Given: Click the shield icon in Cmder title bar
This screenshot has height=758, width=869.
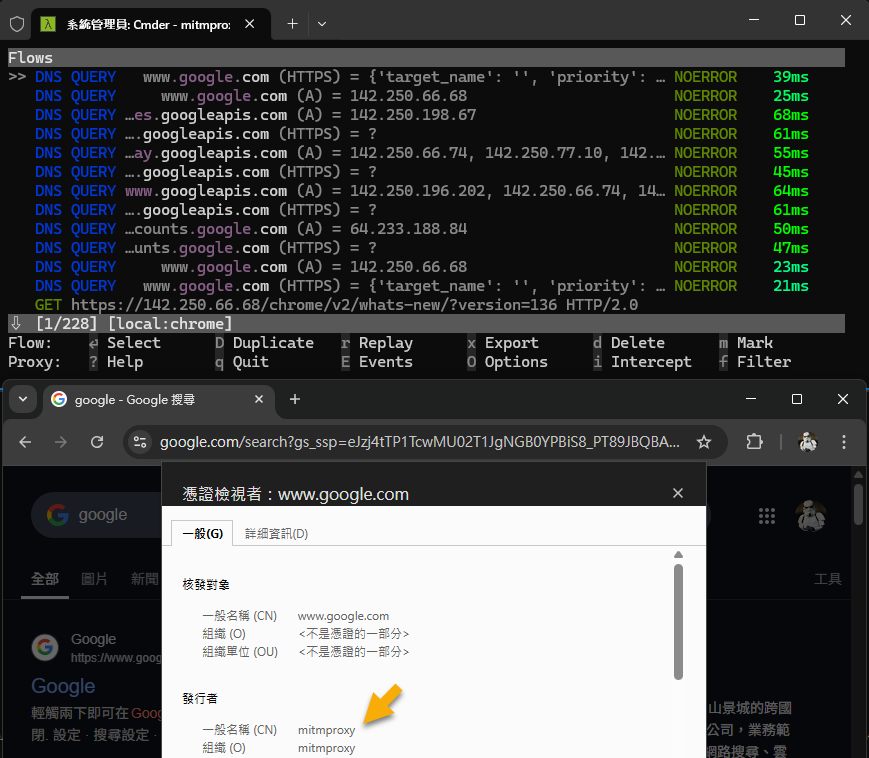Looking at the screenshot, I should click(x=16, y=23).
